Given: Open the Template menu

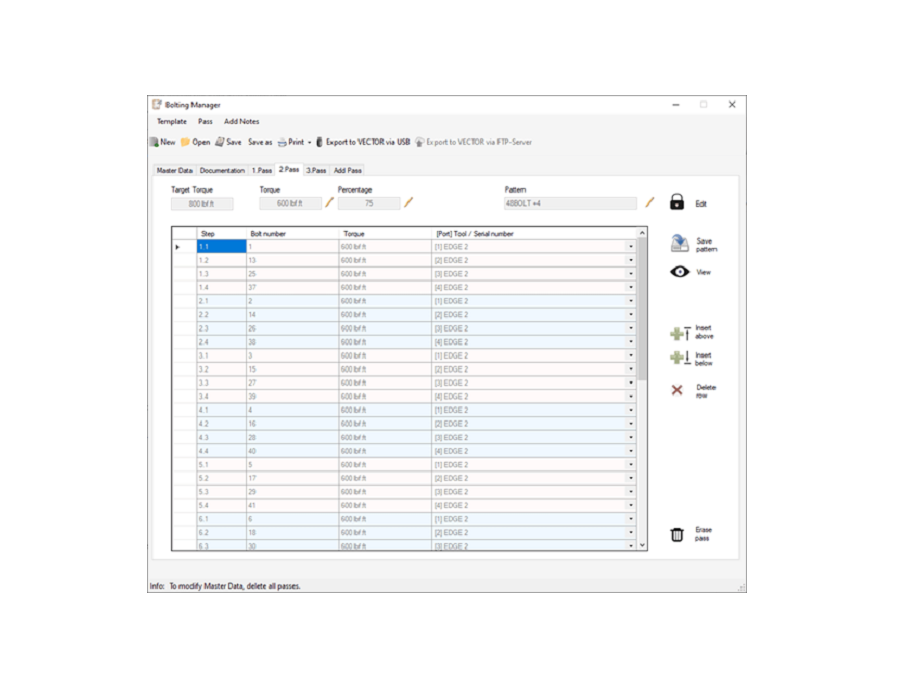Looking at the screenshot, I should [171, 121].
